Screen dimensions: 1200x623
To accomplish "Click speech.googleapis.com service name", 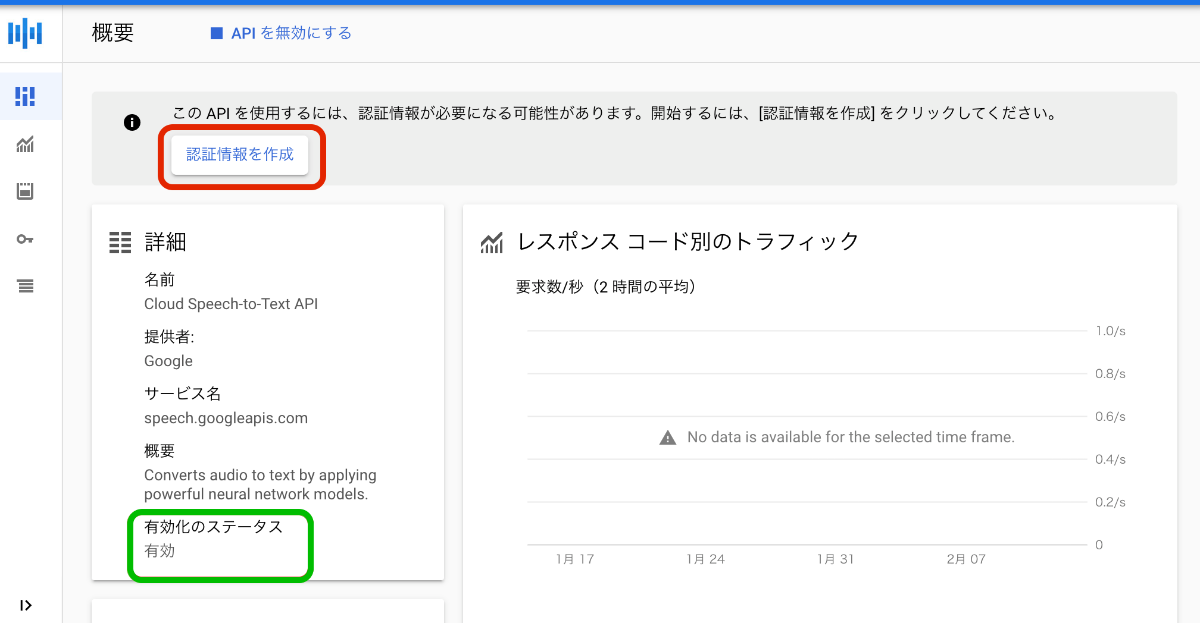I will pyautogui.click(x=226, y=418).
